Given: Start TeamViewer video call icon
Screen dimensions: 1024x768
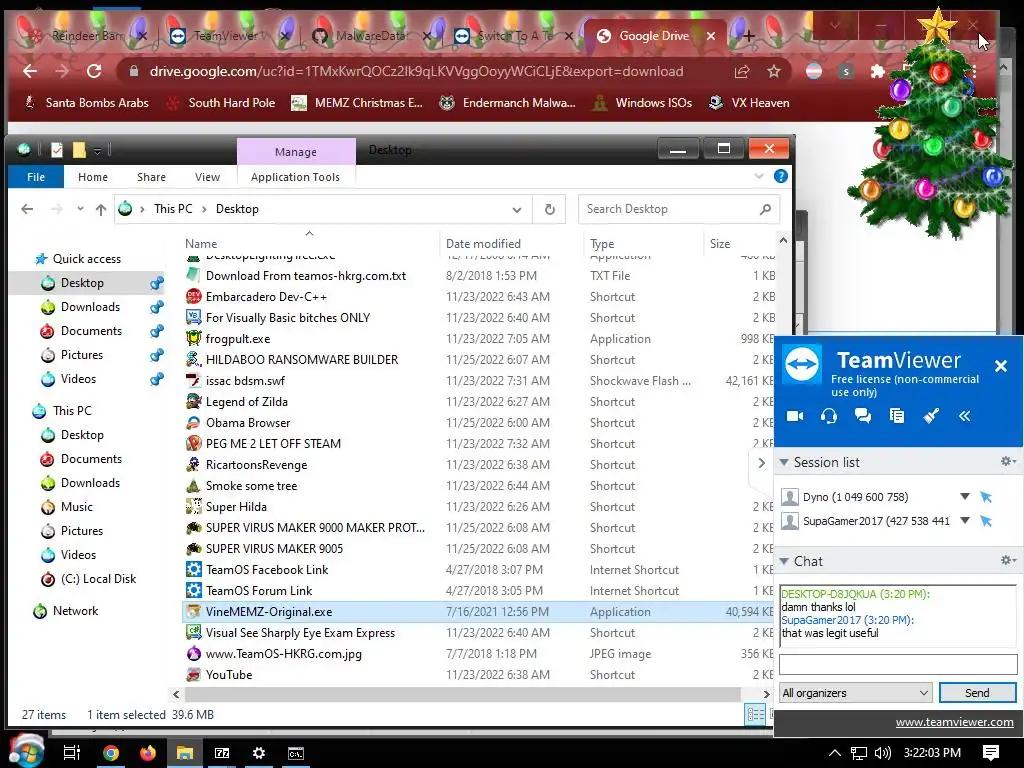Looking at the screenshot, I should (x=795, y=416).
